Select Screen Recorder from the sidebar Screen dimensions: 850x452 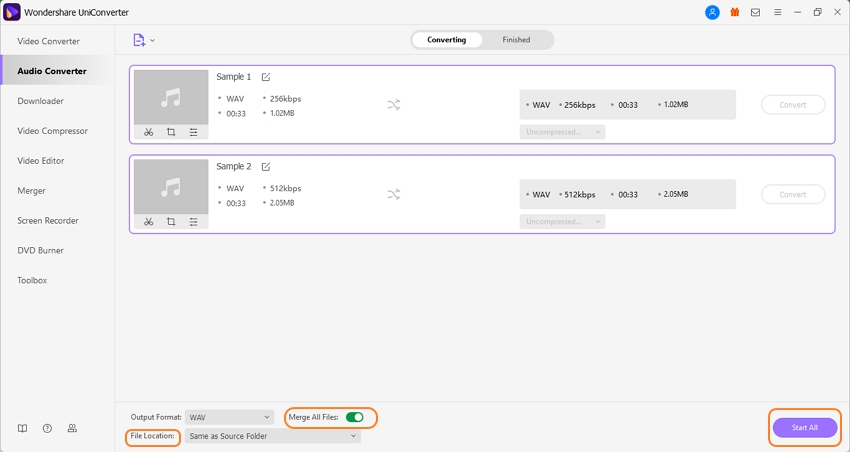(47, 220)
